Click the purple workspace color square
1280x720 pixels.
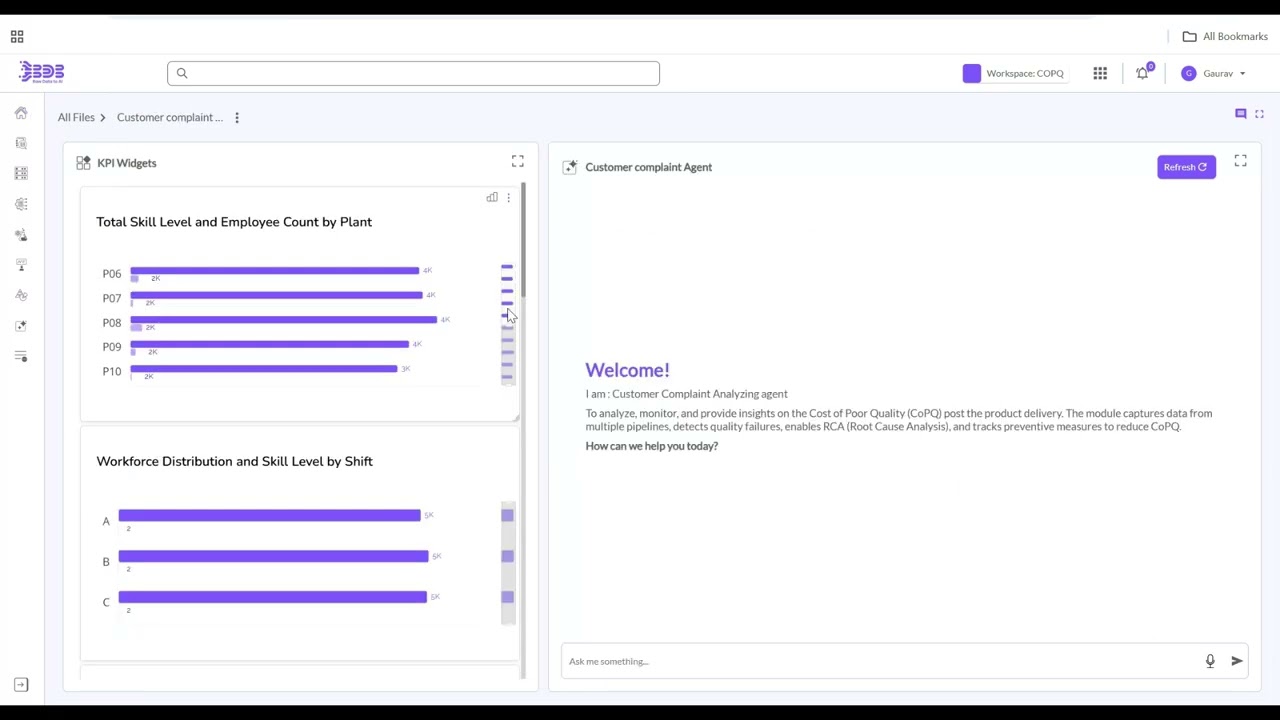coord(972,73)
